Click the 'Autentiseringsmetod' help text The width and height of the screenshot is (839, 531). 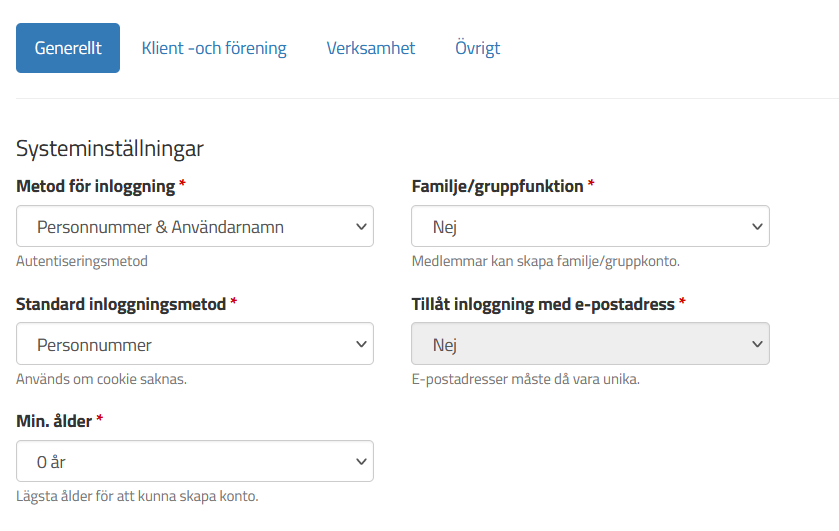pyautogui.click(x=82, y=261)
